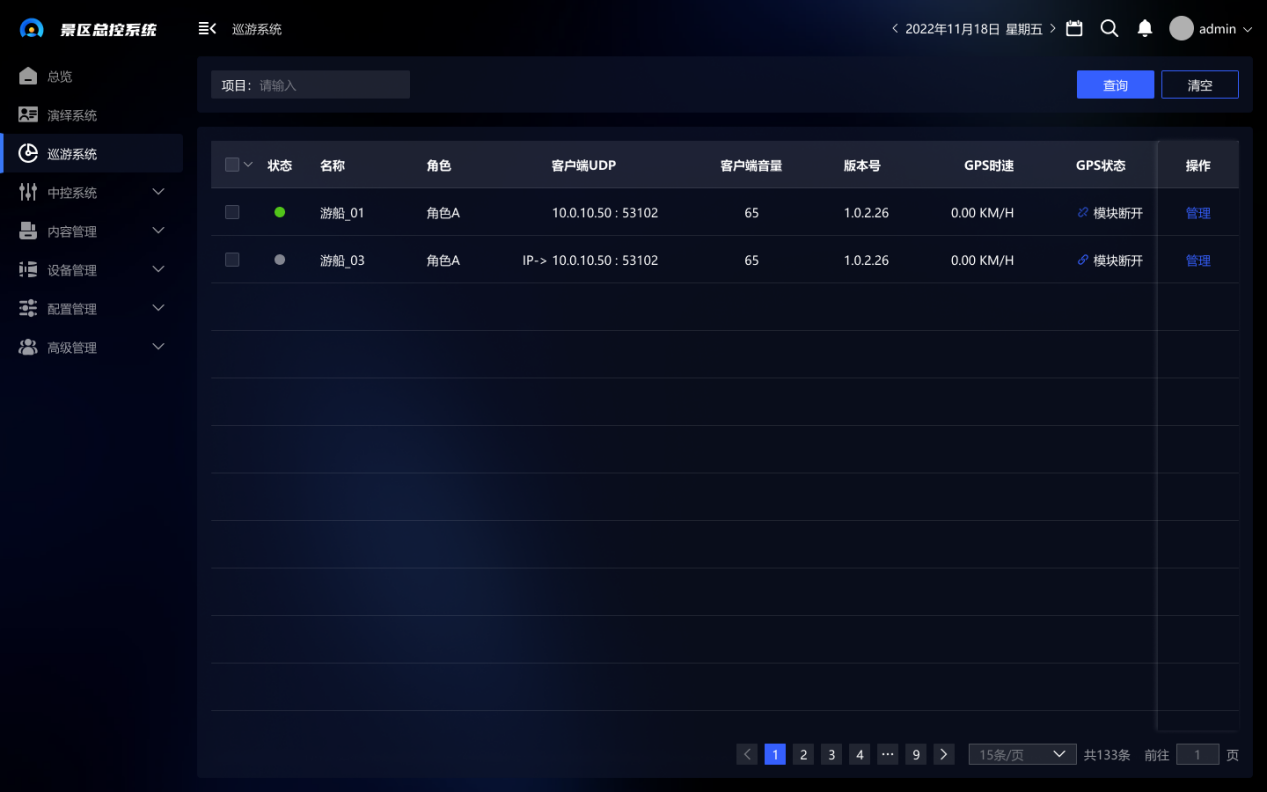Click the admin user avatar
Image resolution: width=1267 pixels, height=792 pixels.
1181,29
